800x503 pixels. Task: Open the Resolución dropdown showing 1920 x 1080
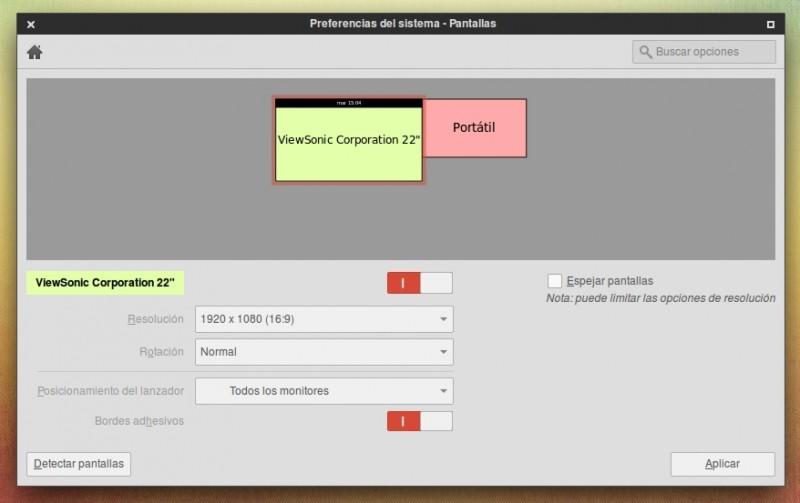323,319
